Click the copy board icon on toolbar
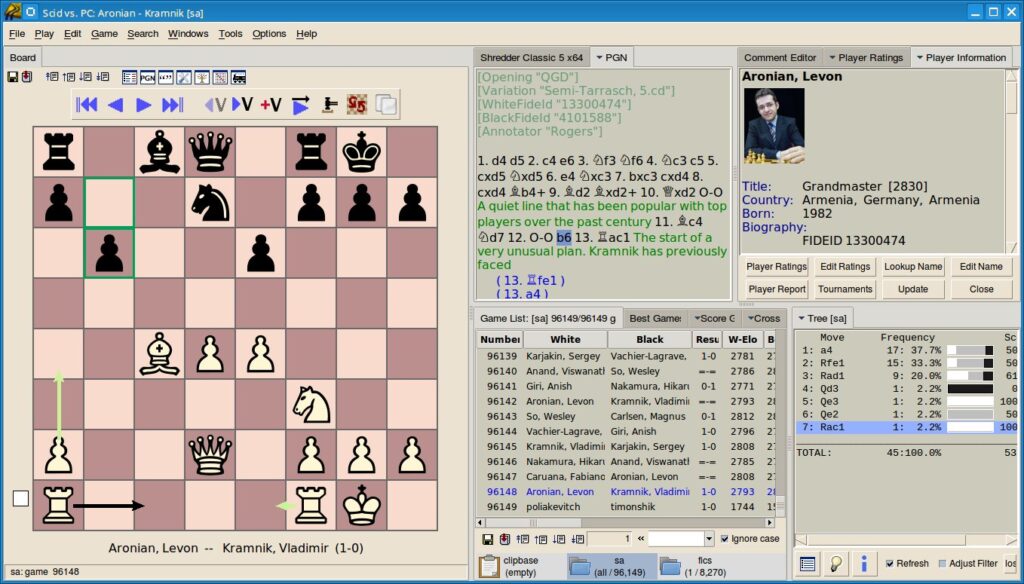 [388, 105]
